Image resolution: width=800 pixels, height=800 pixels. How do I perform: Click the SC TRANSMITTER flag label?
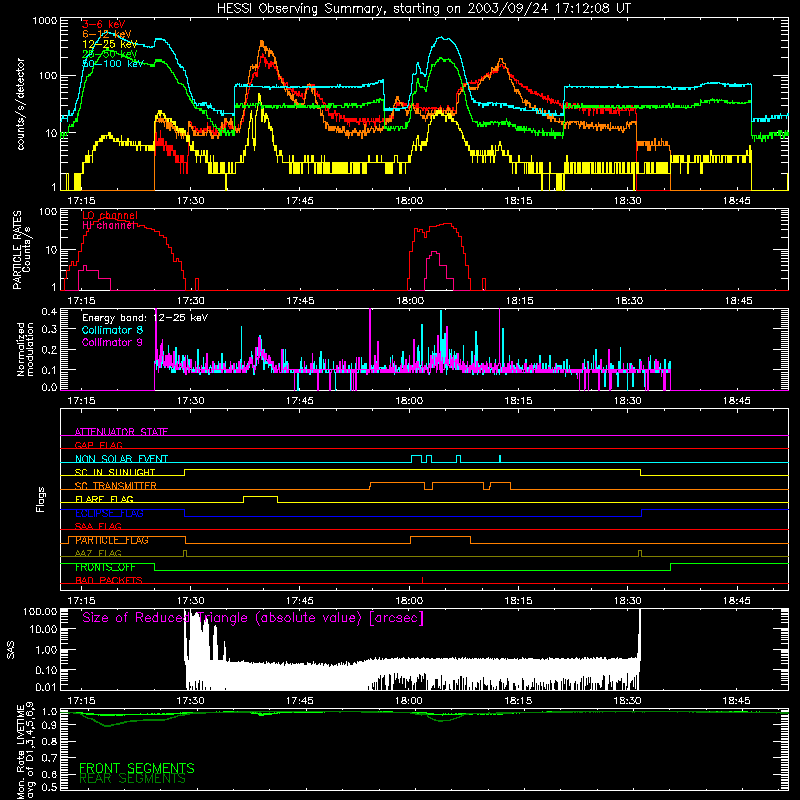coord(116,485)
